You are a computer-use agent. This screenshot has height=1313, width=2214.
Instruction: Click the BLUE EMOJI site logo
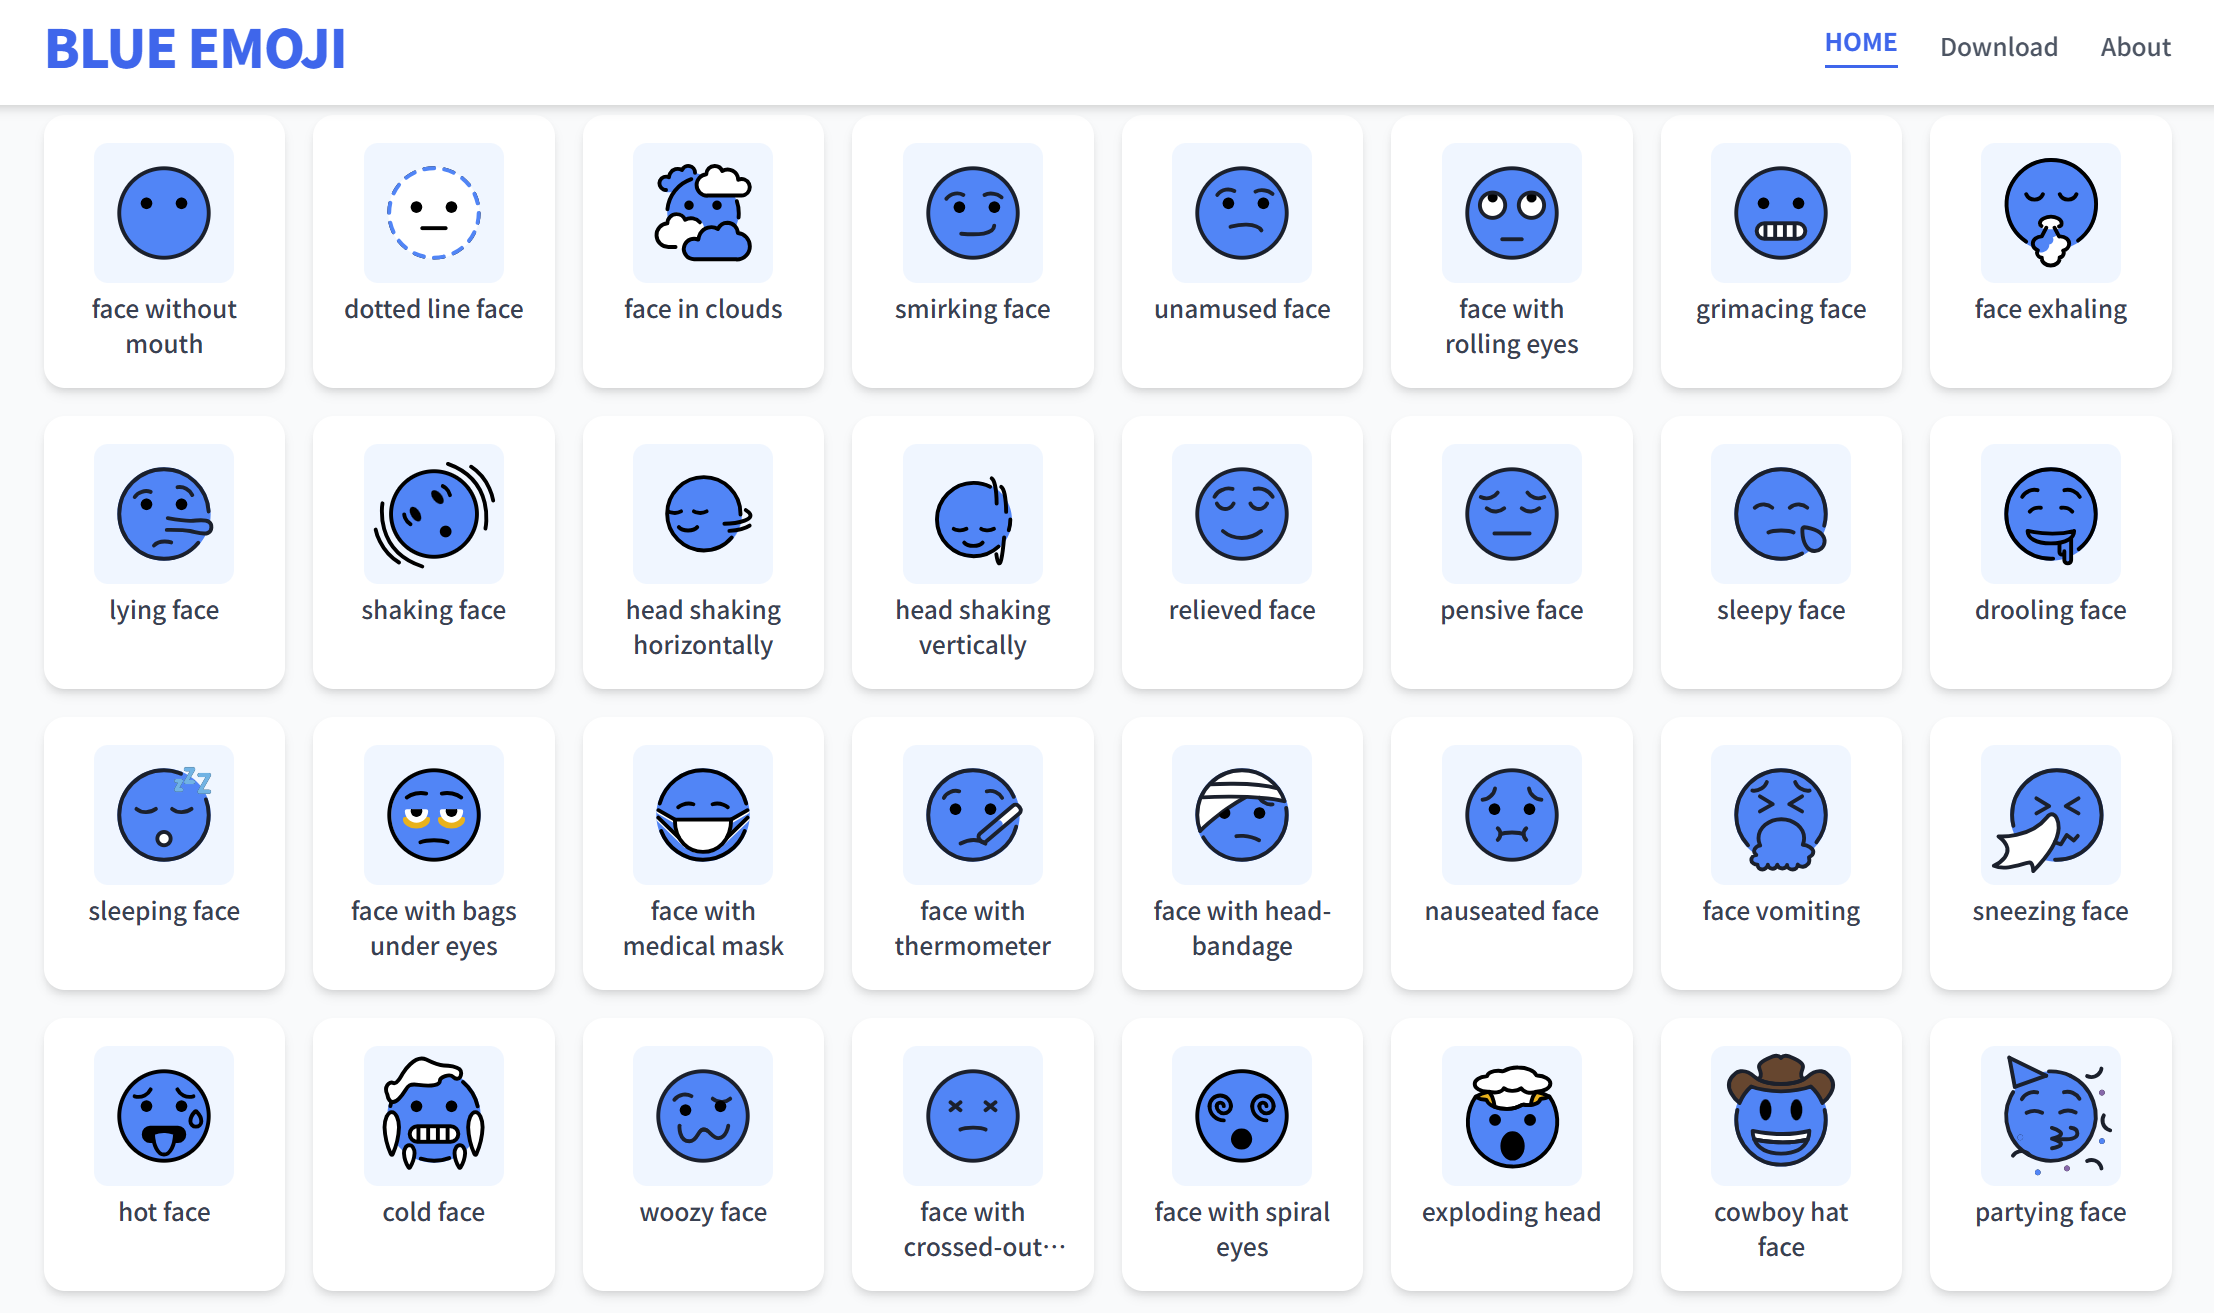click(x=195, y=49)
